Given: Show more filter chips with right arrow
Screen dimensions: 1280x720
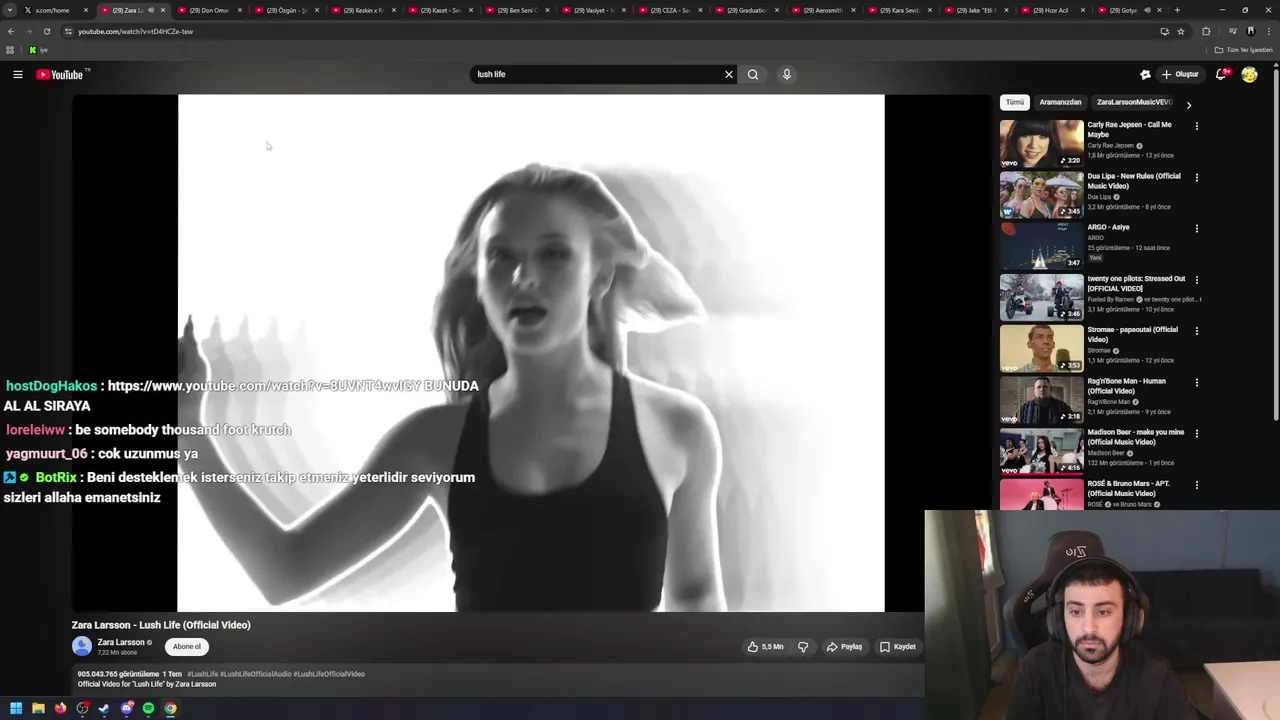Looking at the screenshot, I should point(1188,104).
